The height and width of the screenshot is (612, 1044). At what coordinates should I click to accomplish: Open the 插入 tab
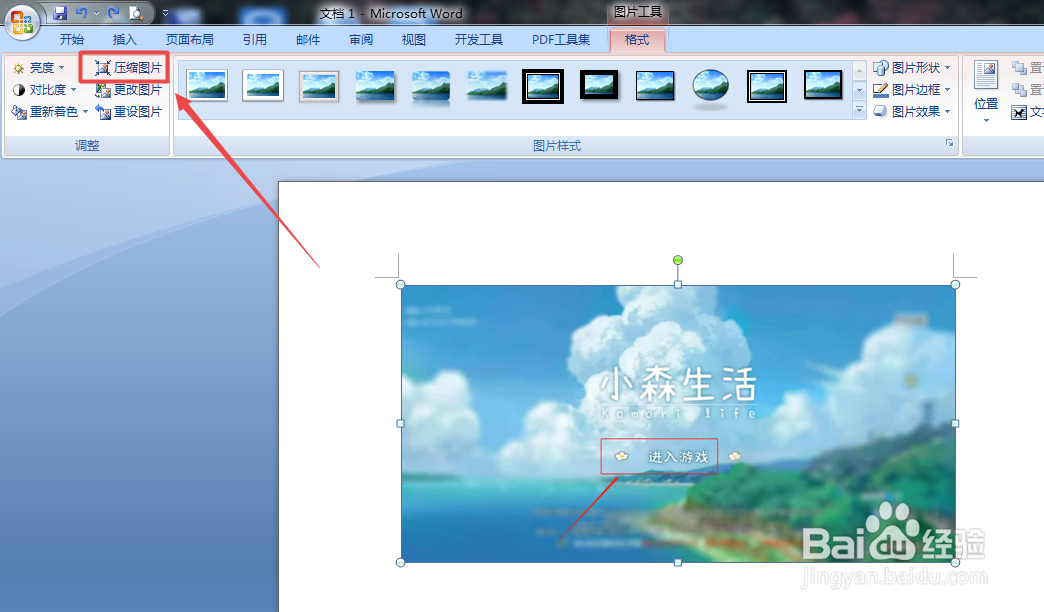coord(125,40)
